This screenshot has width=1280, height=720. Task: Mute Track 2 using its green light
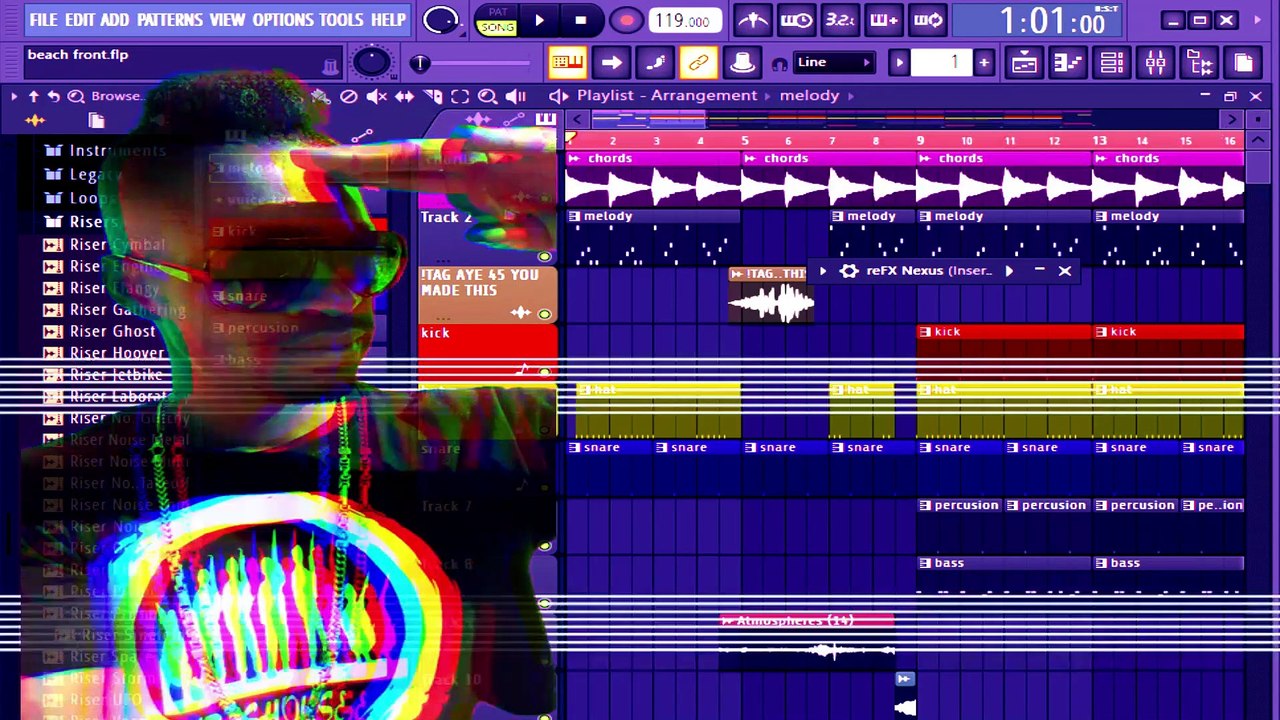coord(545,256)
